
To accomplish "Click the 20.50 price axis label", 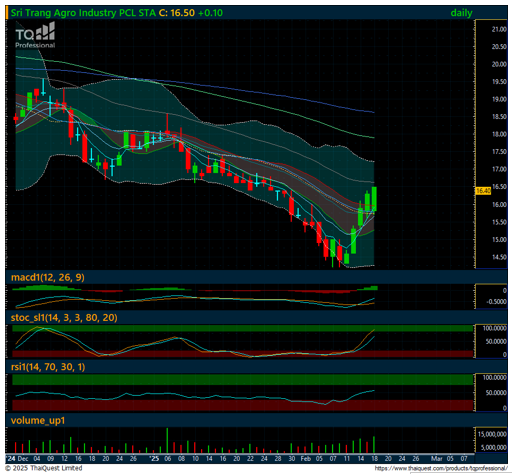I will click(499, 47).
